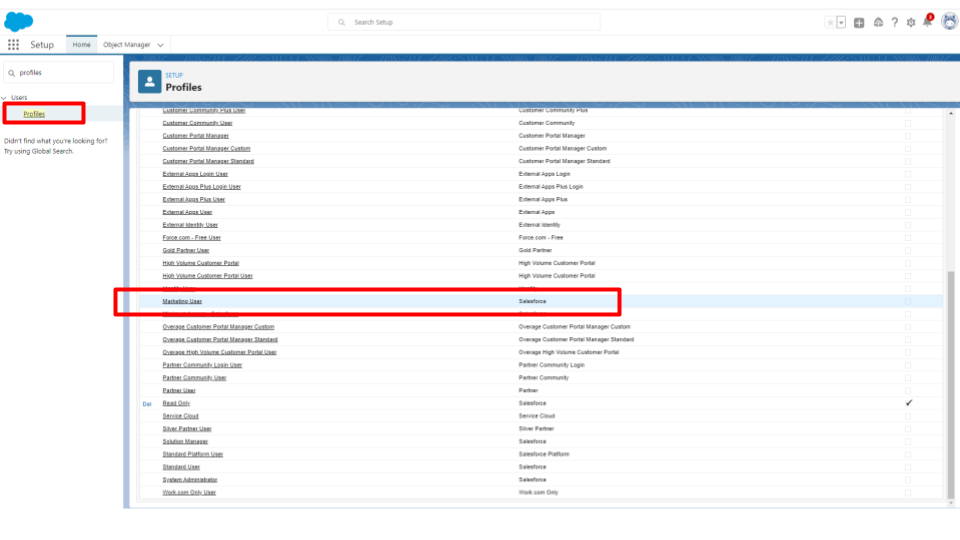Open the External Apps Login User profile
The image size is (960, 540).
point(195,174)
